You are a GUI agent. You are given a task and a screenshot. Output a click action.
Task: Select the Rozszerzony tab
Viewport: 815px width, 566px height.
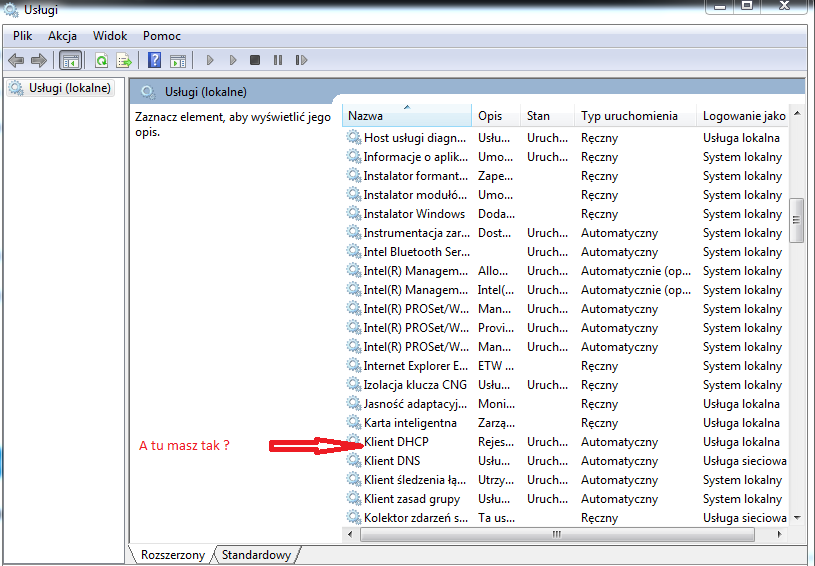[173, 555]
